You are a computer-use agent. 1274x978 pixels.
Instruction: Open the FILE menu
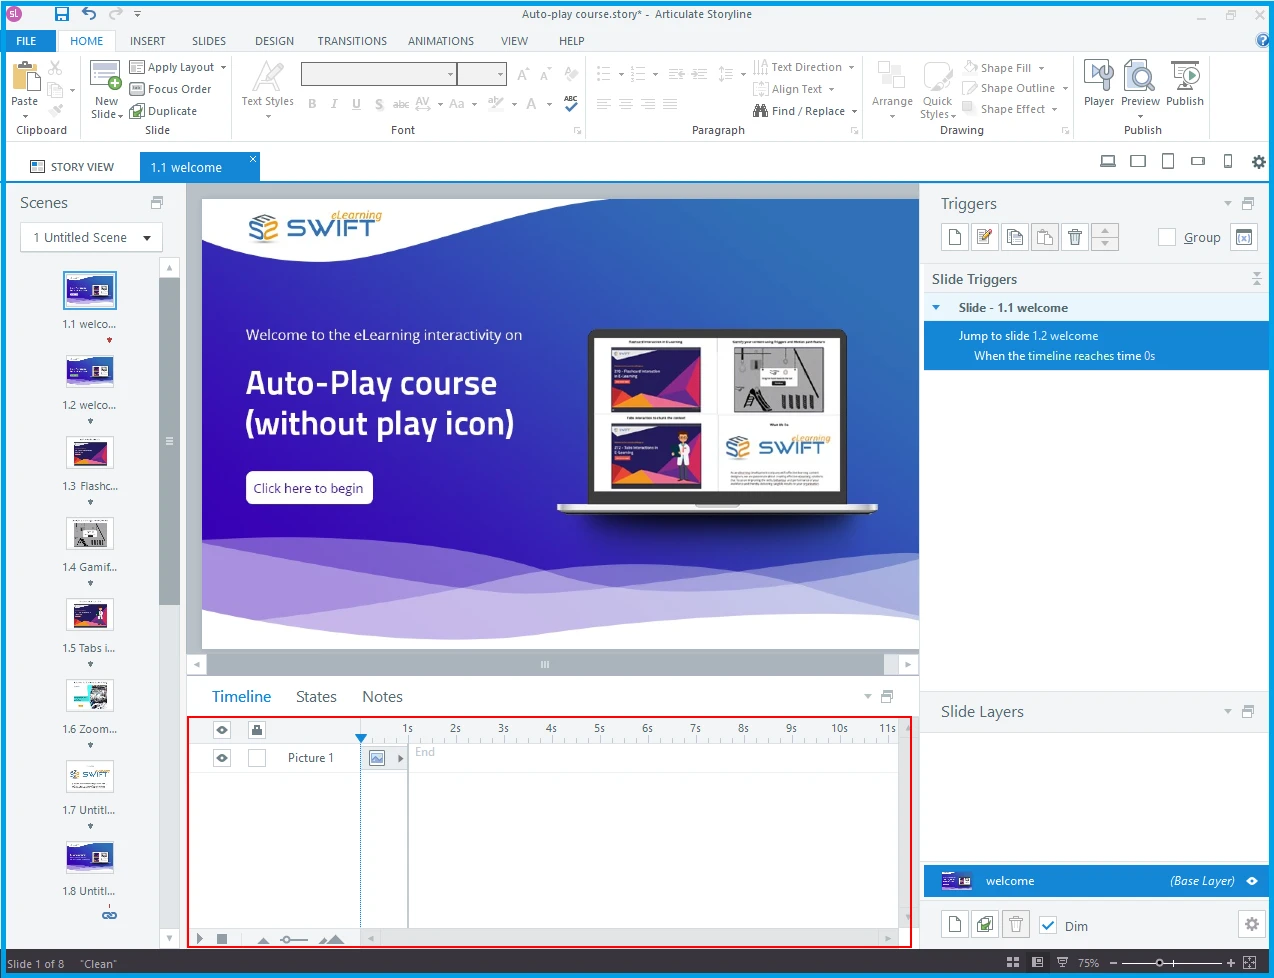(x=27, y=41)
